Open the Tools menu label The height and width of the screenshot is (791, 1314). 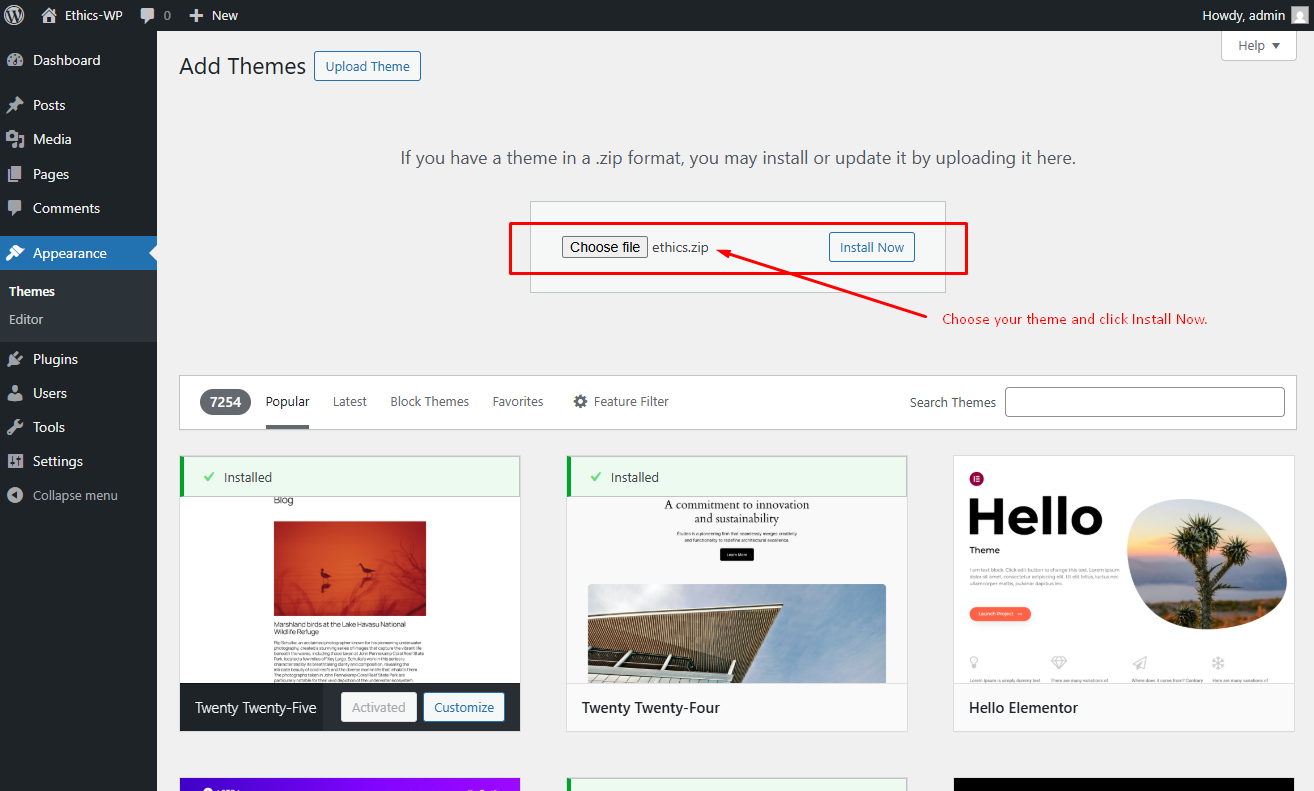tap(49, 427)
